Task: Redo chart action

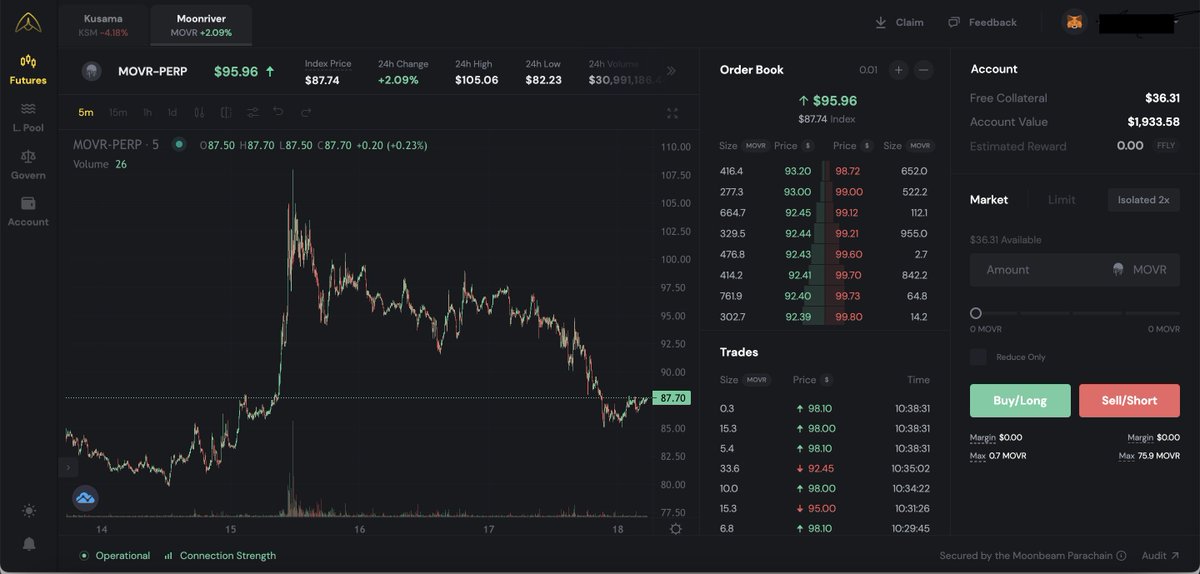Action: coord(306,112)
